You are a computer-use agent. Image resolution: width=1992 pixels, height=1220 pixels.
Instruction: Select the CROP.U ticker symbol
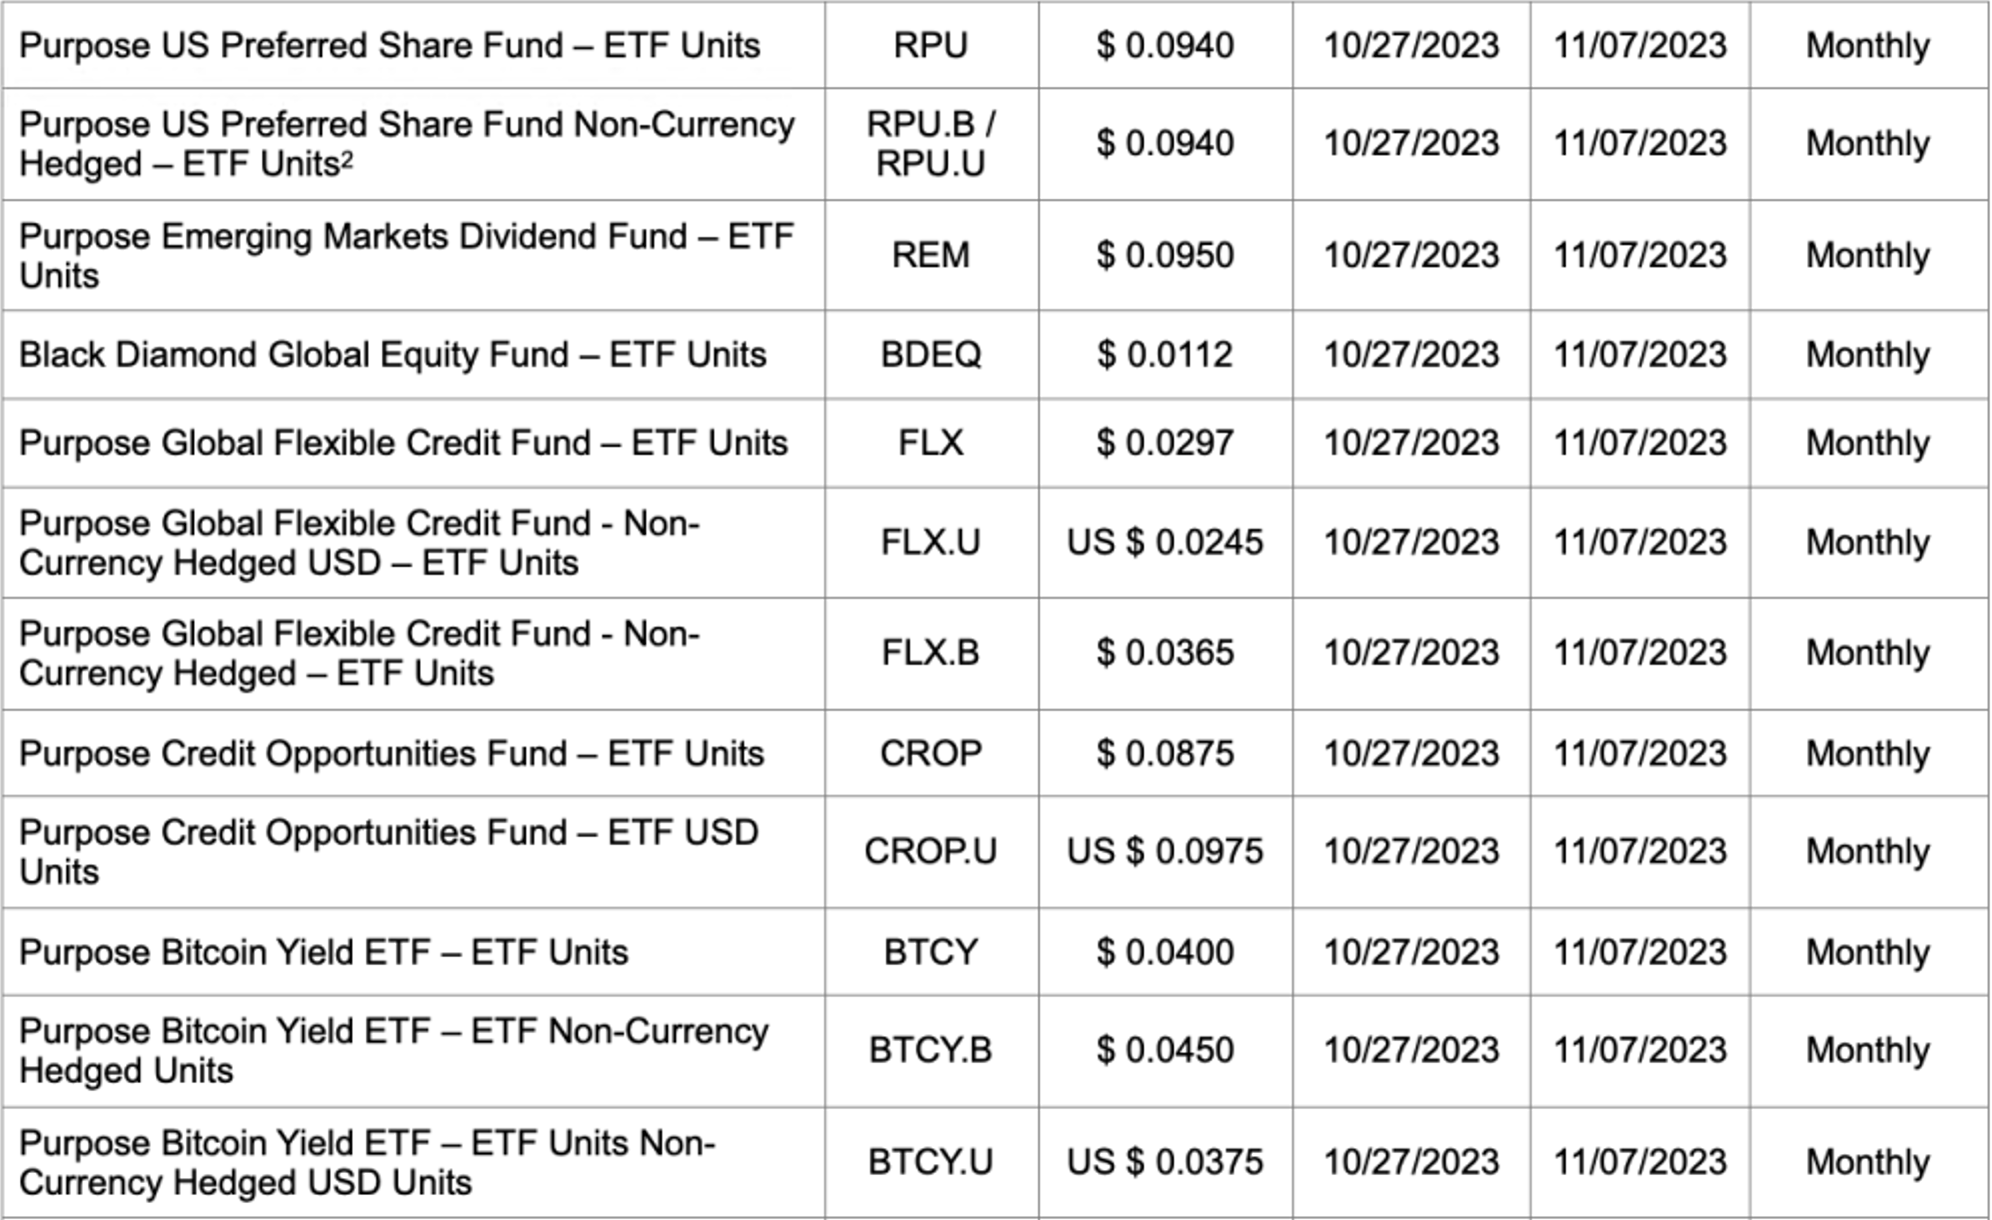coord(930,852)
